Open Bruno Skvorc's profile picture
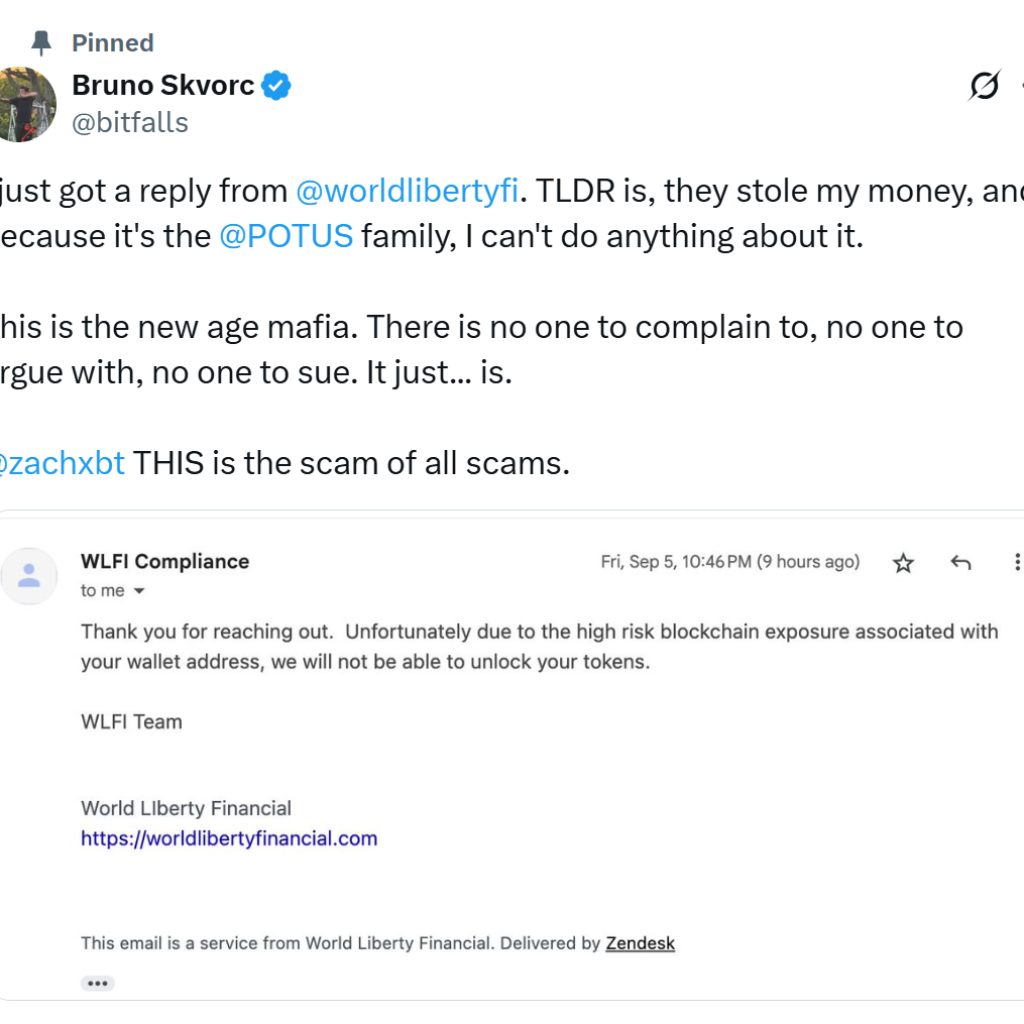 (28, 104)
